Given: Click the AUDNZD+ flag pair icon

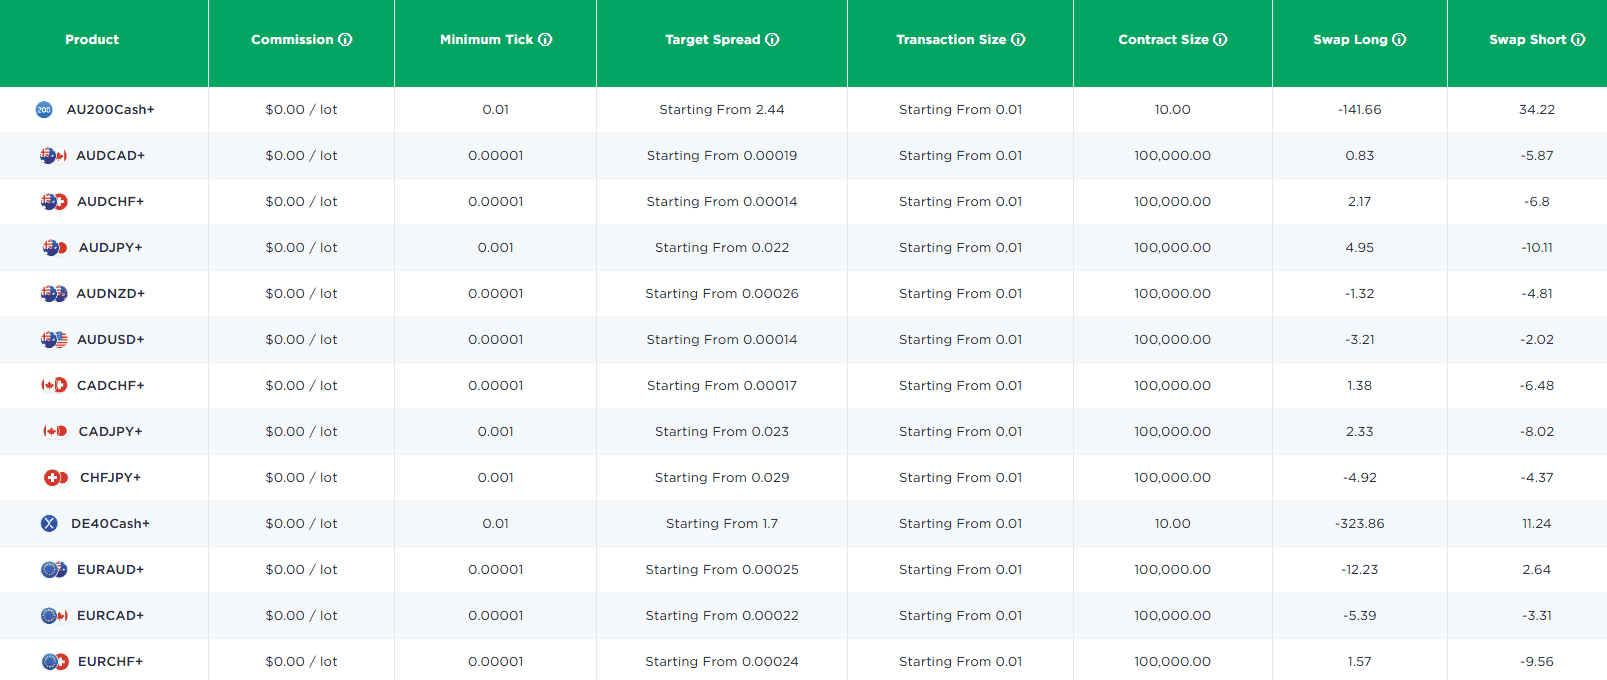Looking at the screenshot, I should point(54,294).
